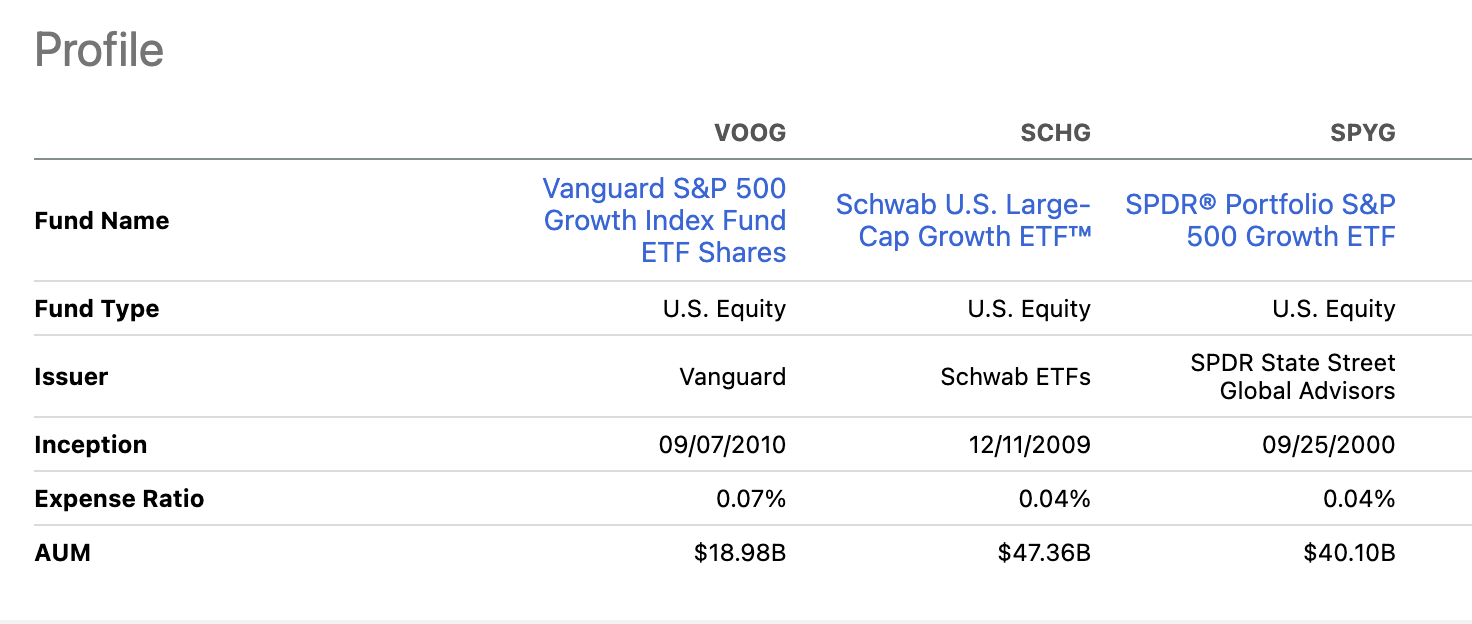Select the Fund Type row label
This screenshot has width=1472, height=624.
coord(97,309)
